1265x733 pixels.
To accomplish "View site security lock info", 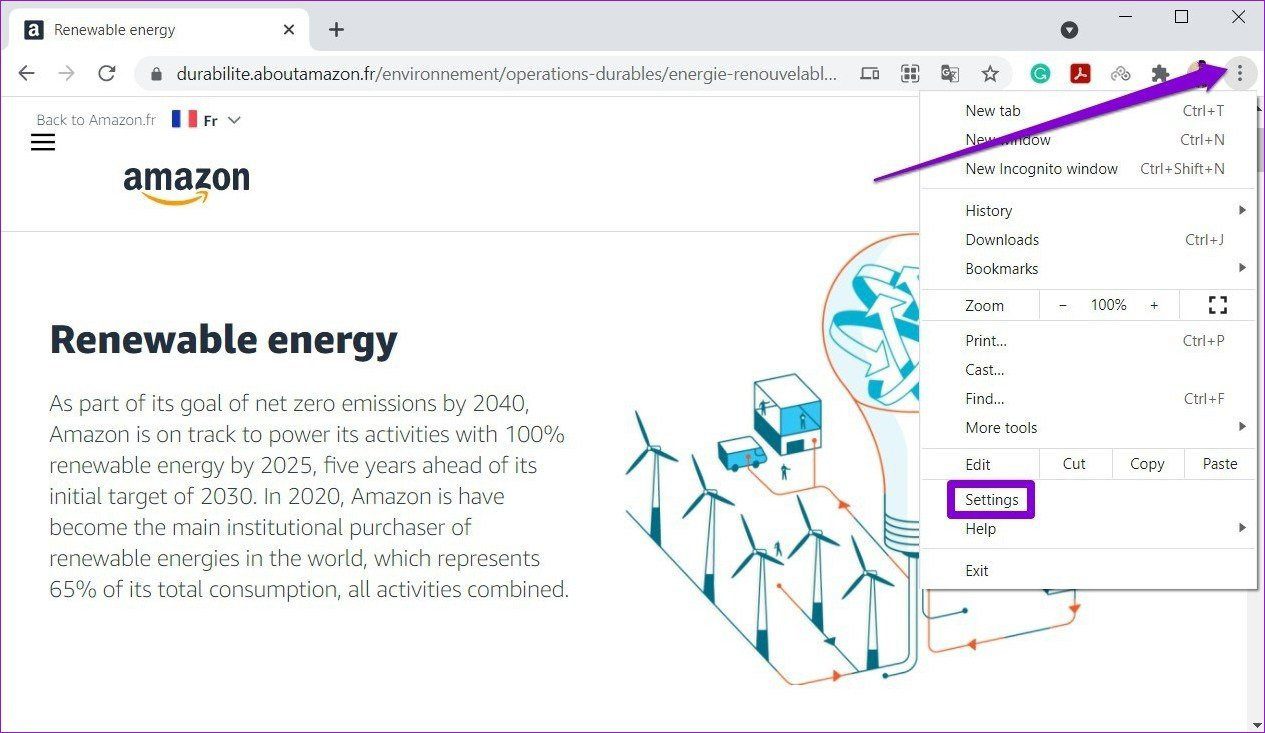I will click(154, 74).
